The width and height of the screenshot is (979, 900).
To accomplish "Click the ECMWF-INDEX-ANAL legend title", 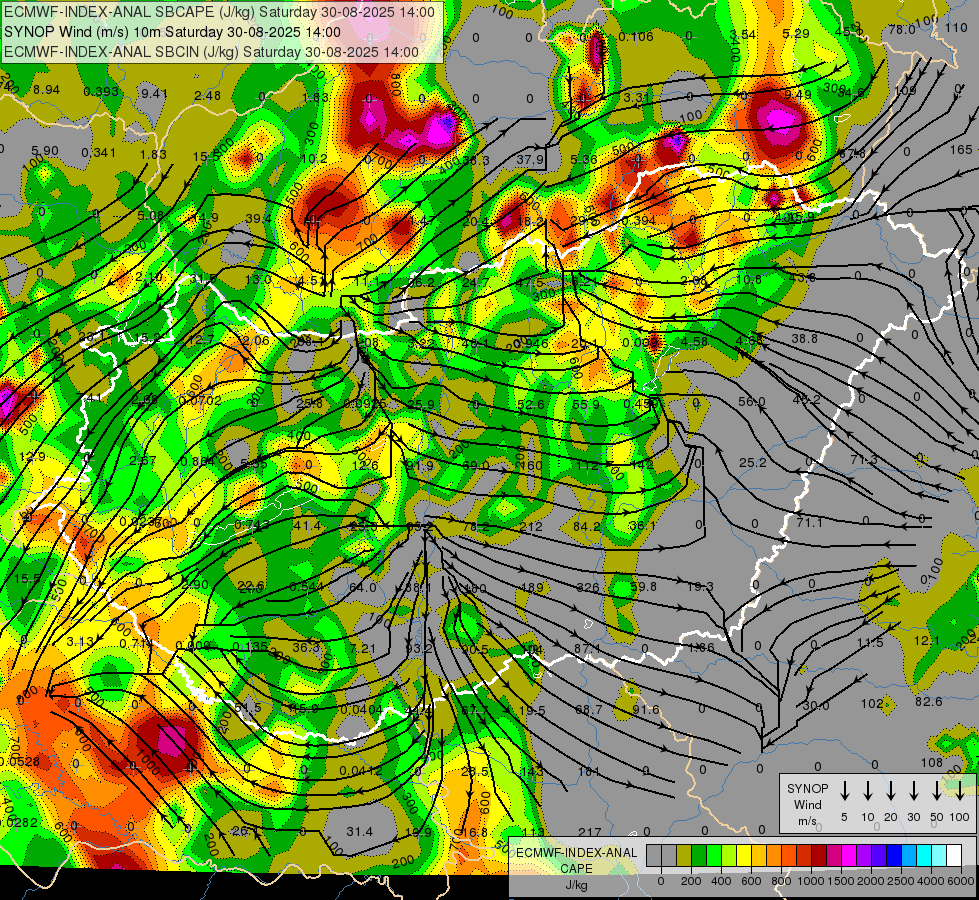I will [x=577, y=853].
